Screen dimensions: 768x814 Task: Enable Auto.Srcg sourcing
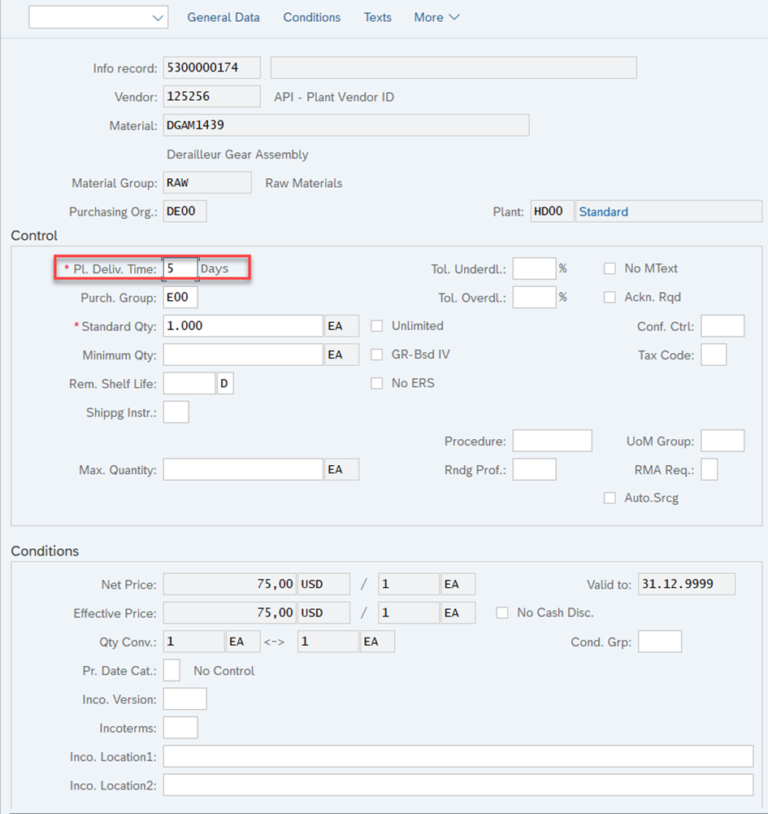pyautogui.click(x=611, y=497)
